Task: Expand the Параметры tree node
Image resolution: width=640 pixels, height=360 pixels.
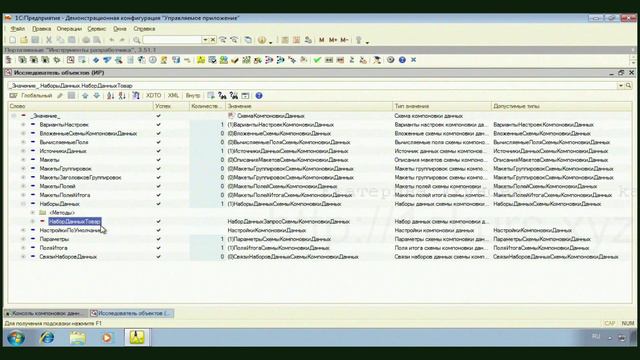Action: [23, 239]
